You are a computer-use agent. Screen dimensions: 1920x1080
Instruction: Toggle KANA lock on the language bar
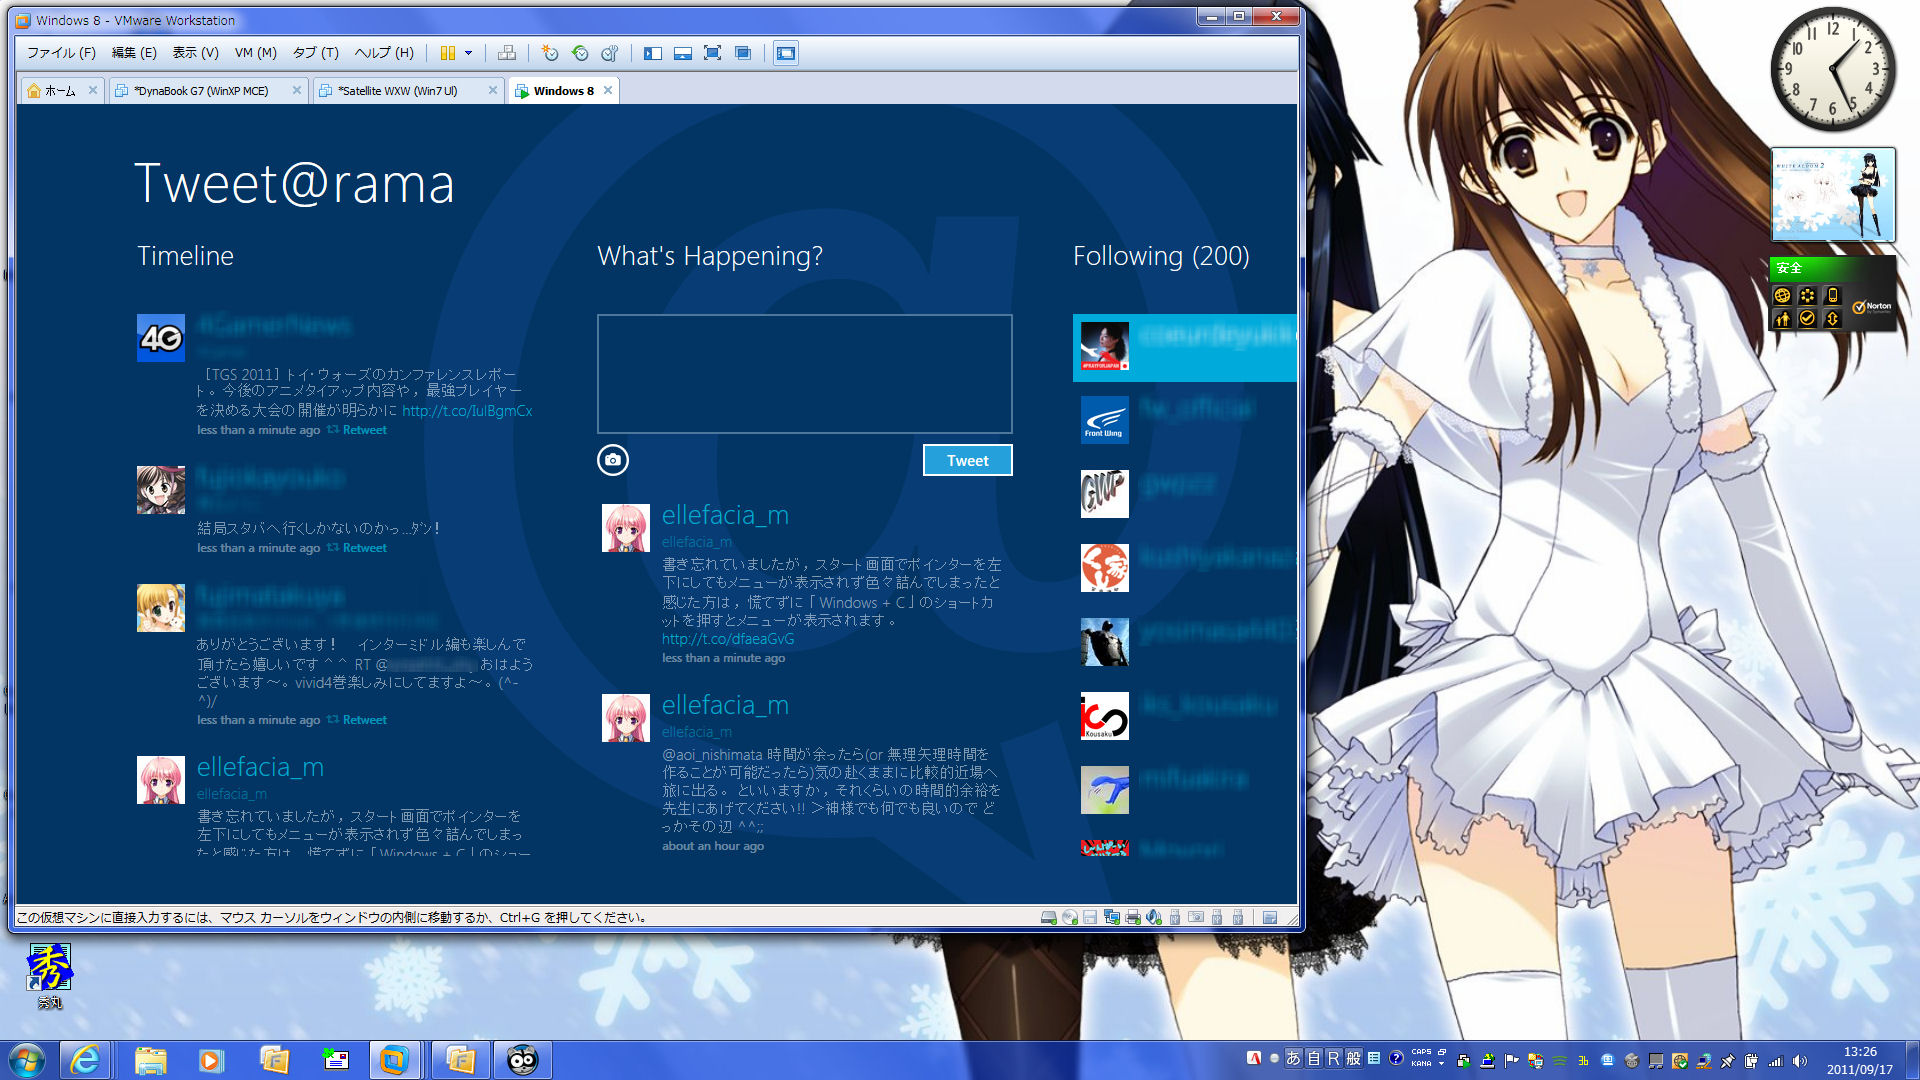click(x=1421, y=1064)
